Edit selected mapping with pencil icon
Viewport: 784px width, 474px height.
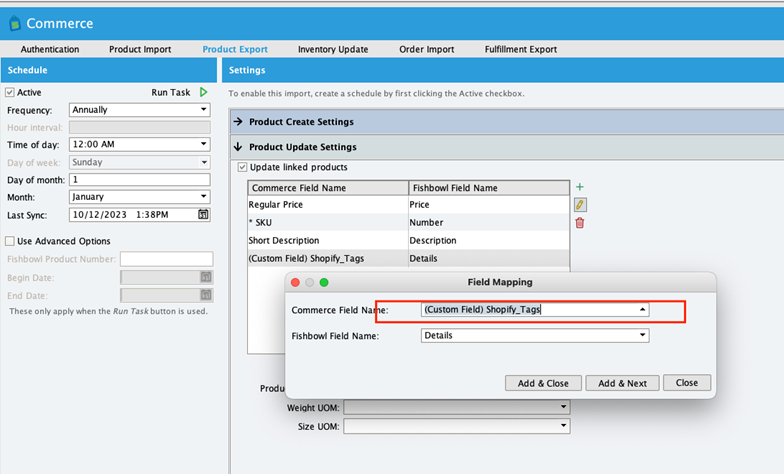coord(580,204)
